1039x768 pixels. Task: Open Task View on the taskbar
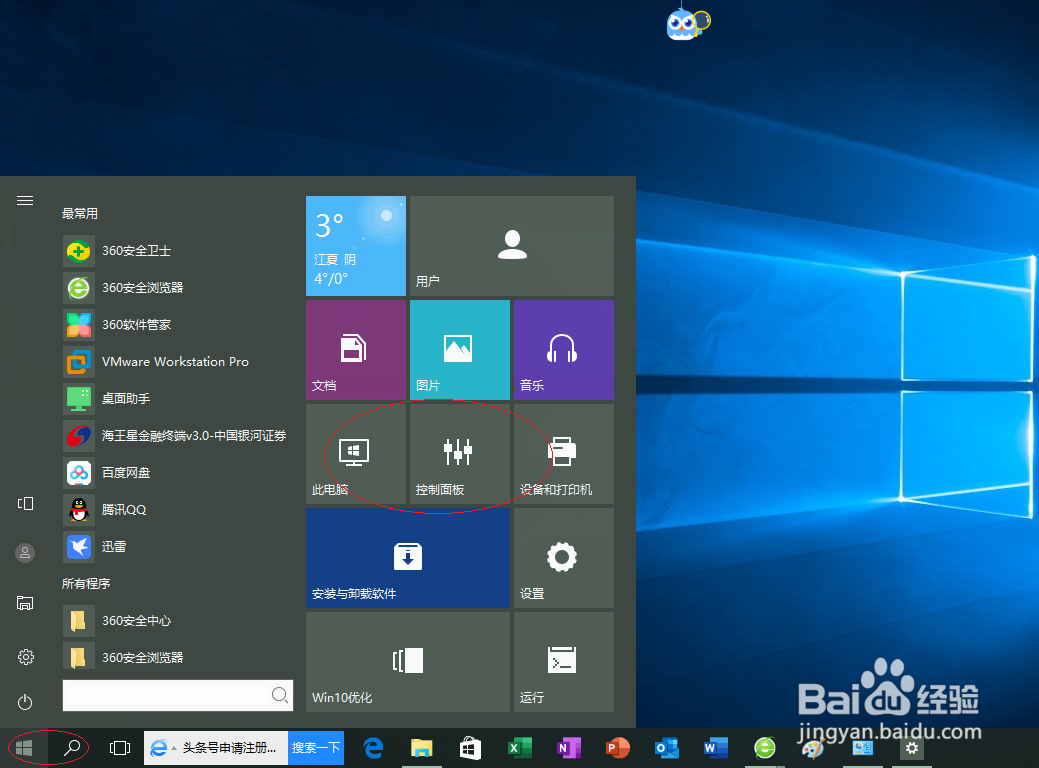pyautogui.click(x=120, y=748)
